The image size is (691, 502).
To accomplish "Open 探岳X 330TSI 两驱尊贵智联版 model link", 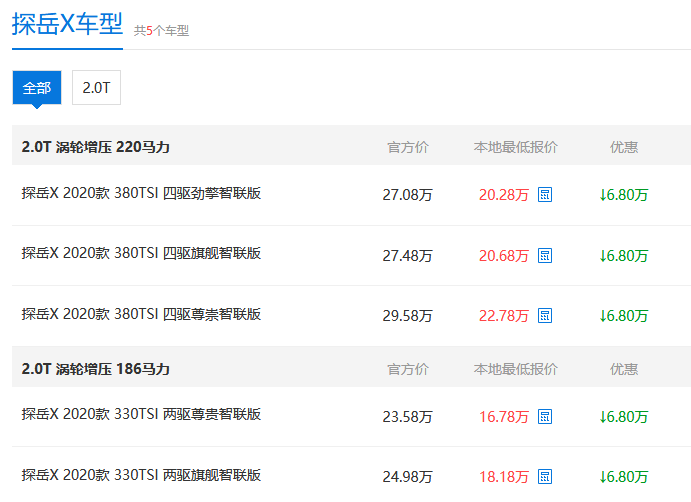I will (x=141, y=414).
